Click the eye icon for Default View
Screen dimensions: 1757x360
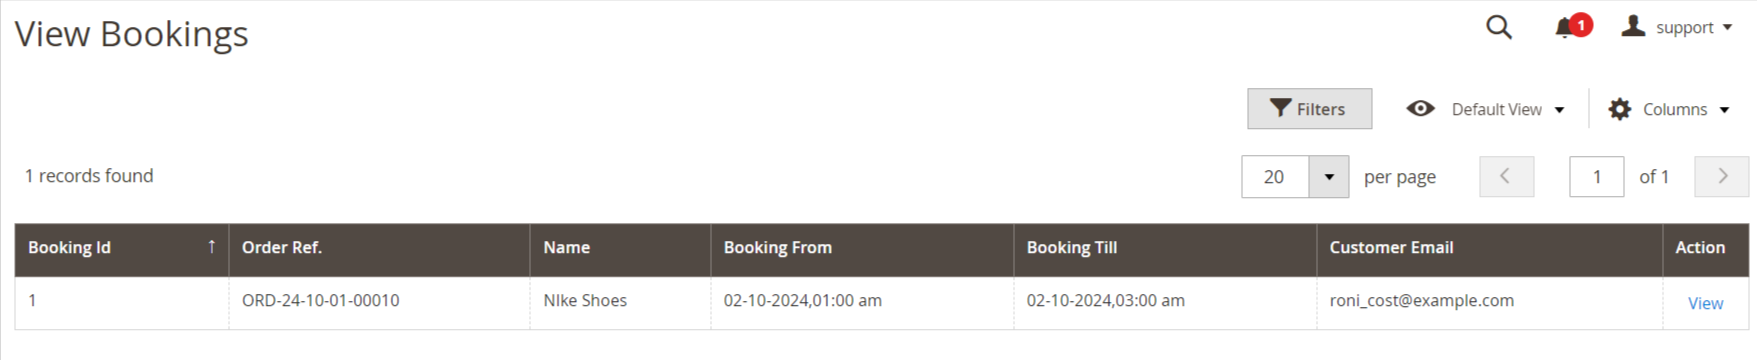point(1420,109)
